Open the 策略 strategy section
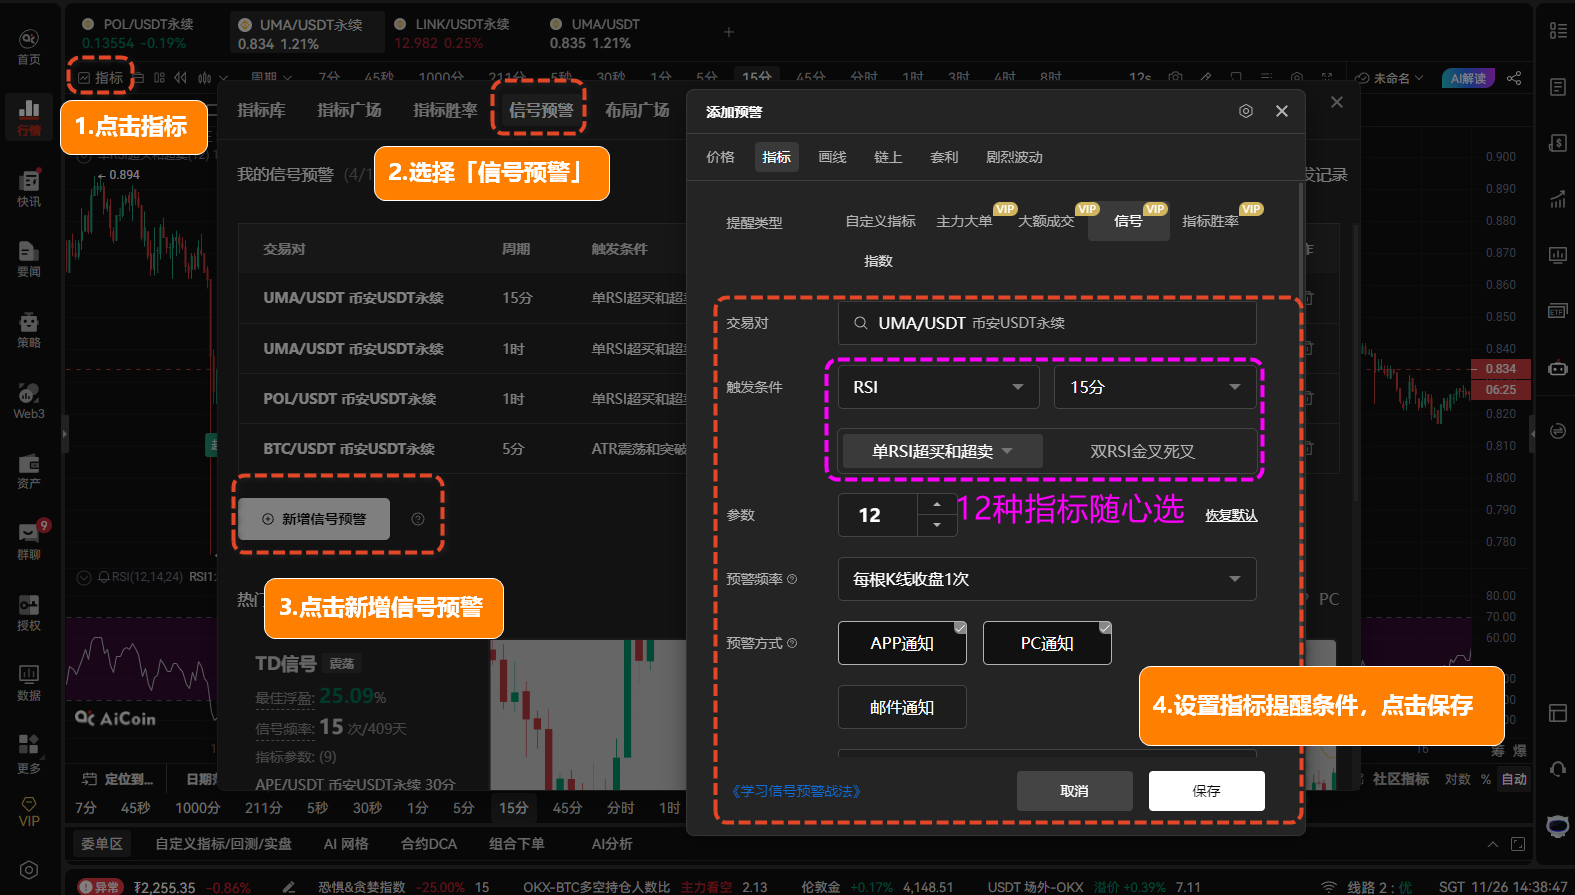 29,330
